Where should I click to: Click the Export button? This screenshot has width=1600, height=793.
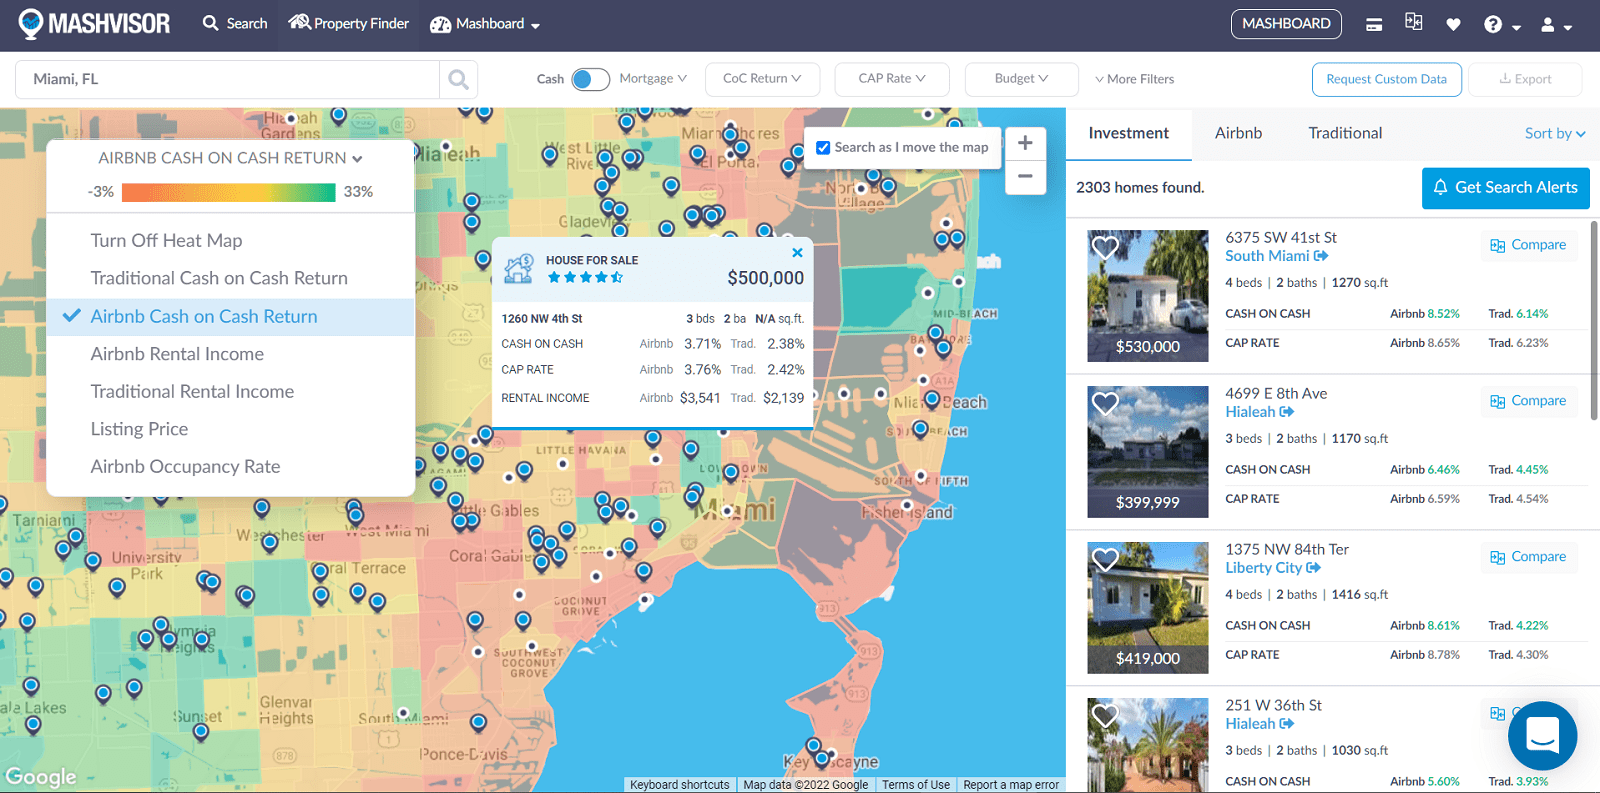tap(1525, 79)
